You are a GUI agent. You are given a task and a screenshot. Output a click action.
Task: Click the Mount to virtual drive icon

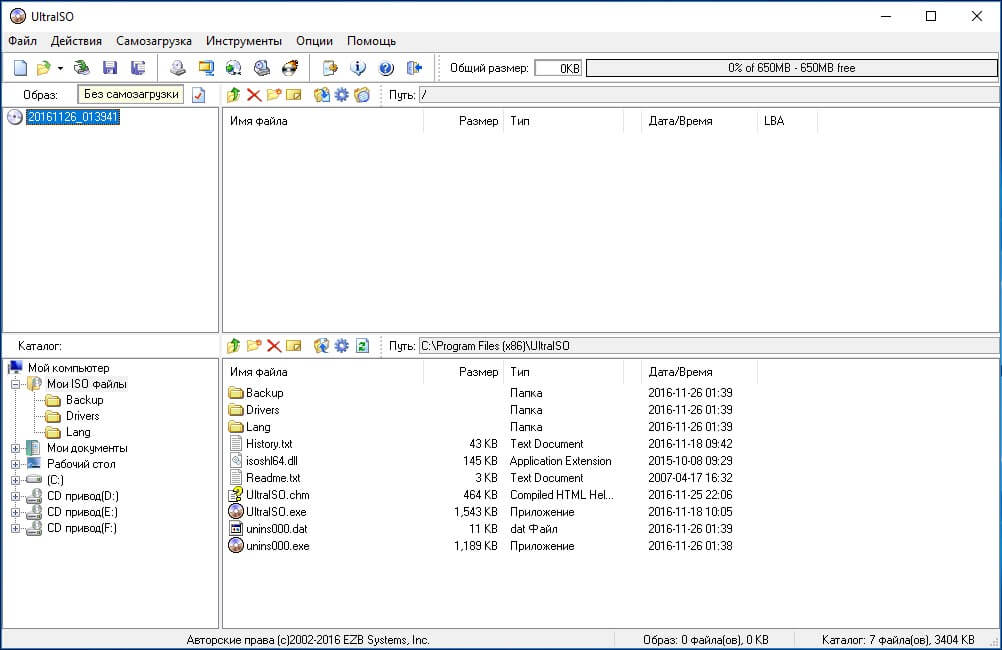[261, 68]
